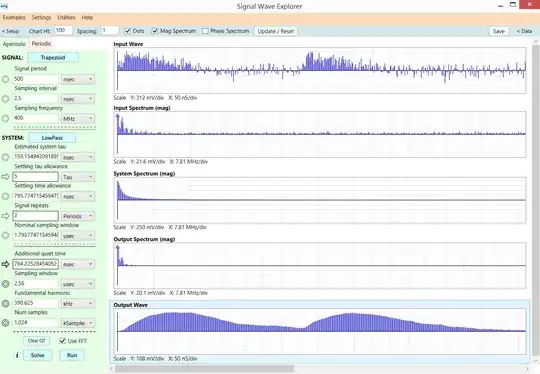540x374 pixels.
Task: Open the Data panel toggle
Action: pyautogui.click(x=525, y=31)
